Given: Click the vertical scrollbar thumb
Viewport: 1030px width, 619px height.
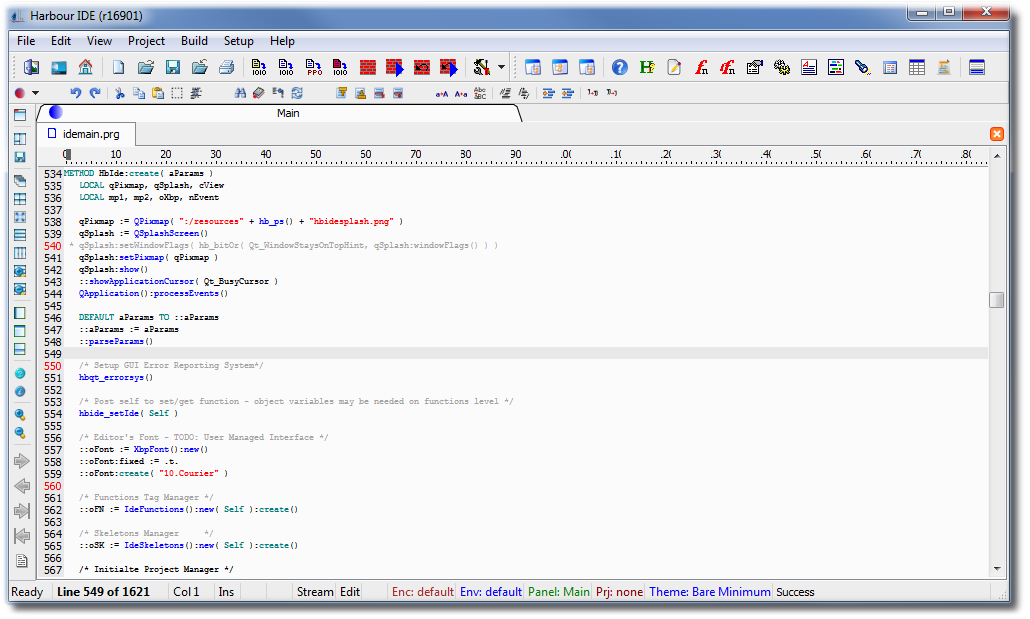Looking at the screenshot, I should click(996, 300).
